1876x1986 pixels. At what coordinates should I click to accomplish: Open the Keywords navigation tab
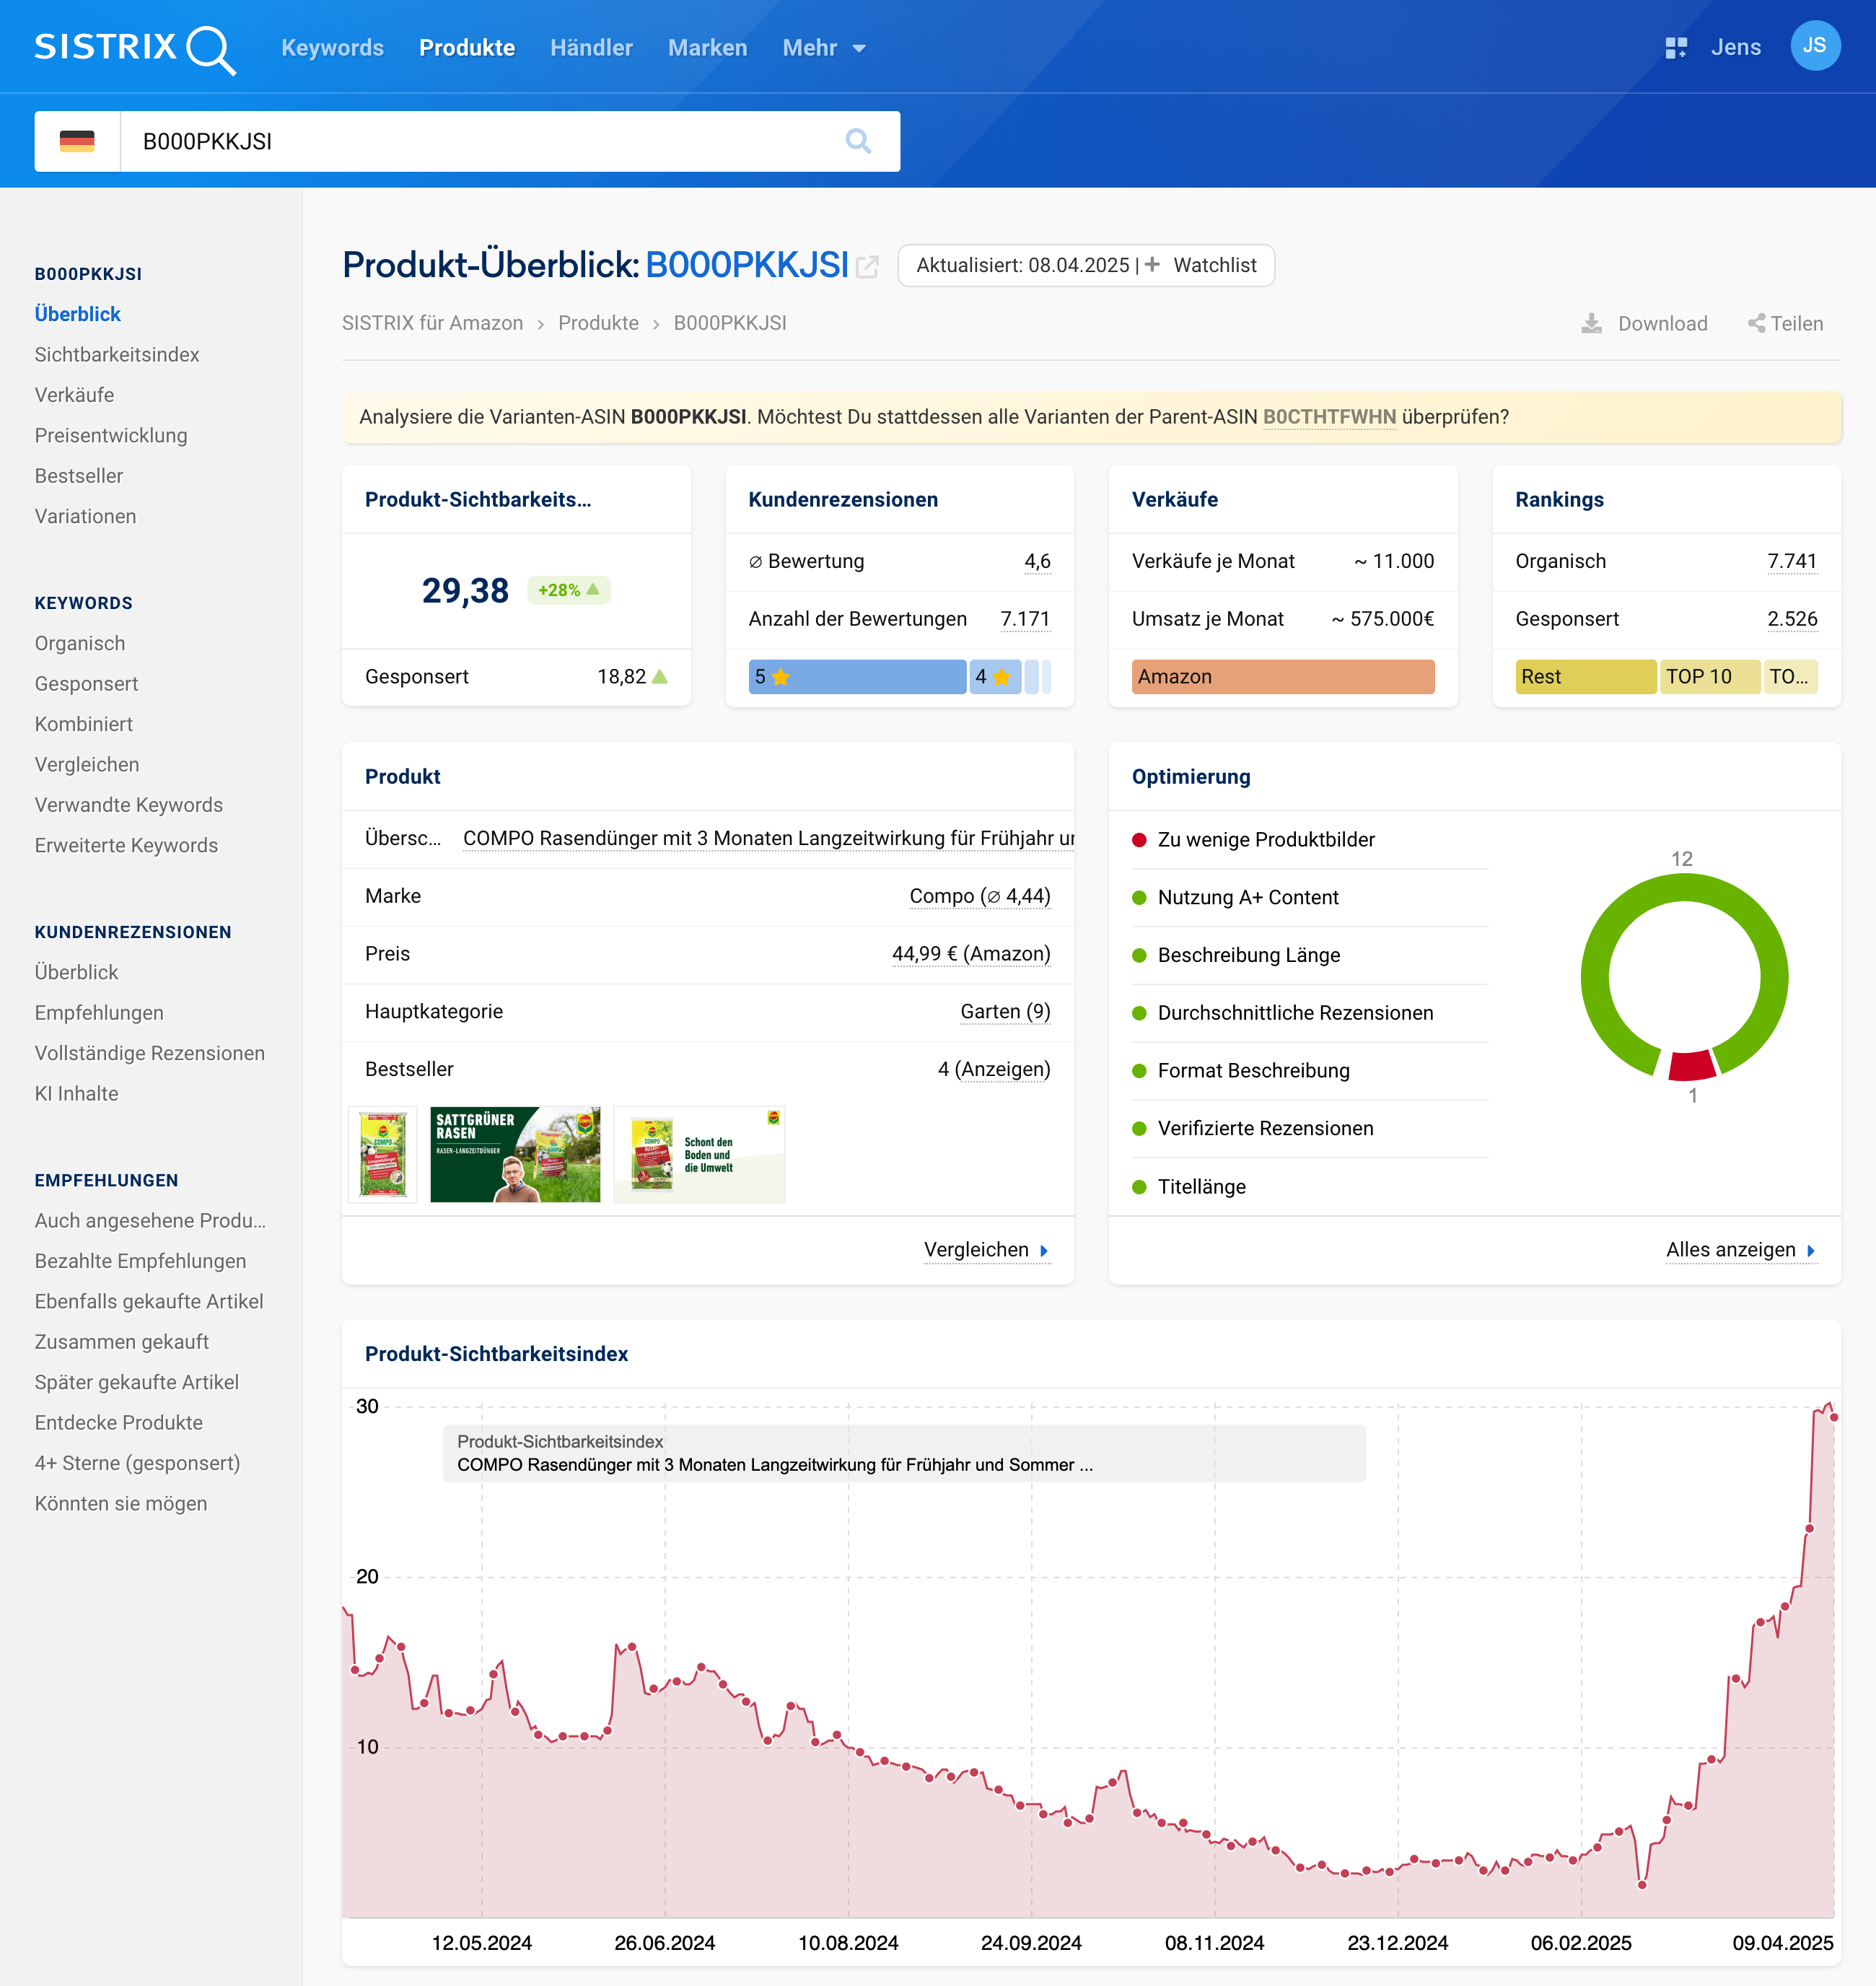332,48
